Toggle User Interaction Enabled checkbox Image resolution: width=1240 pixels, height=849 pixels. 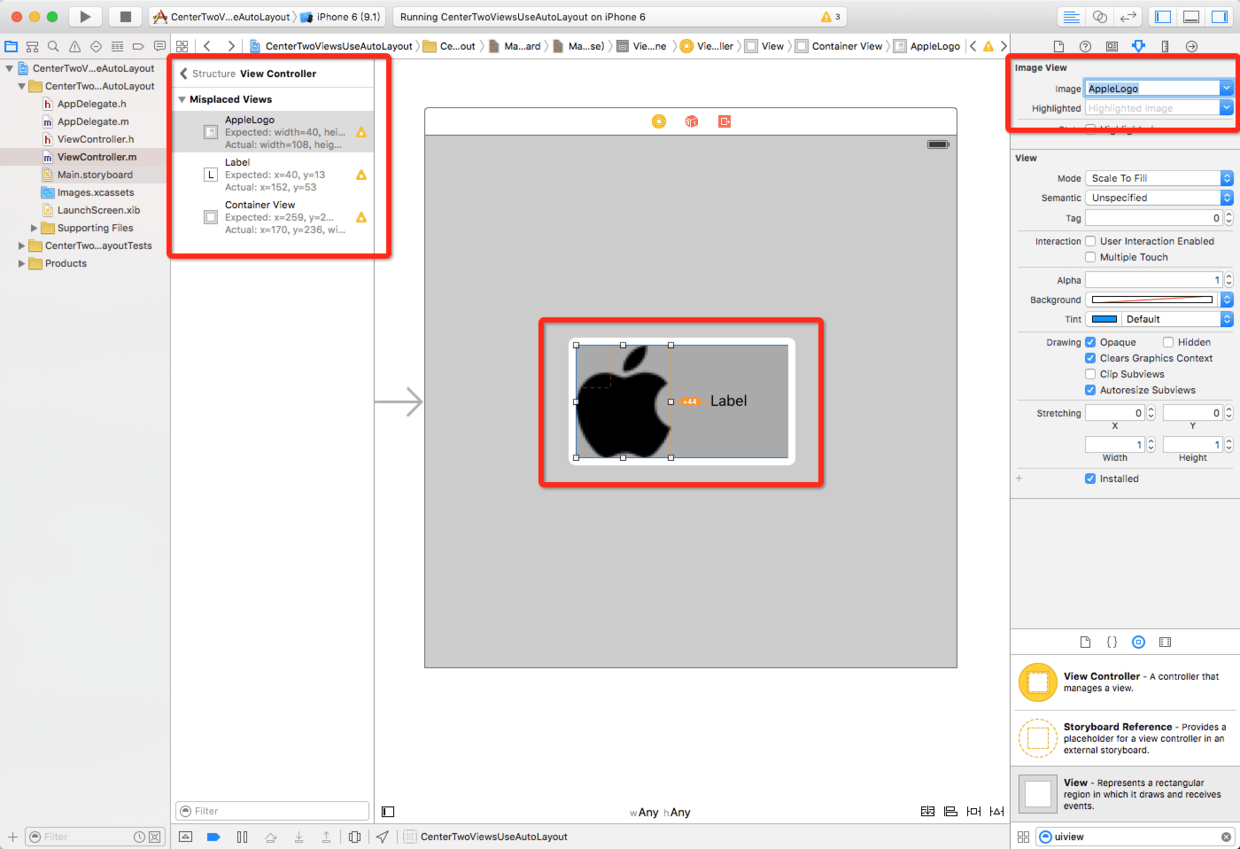1091,241
